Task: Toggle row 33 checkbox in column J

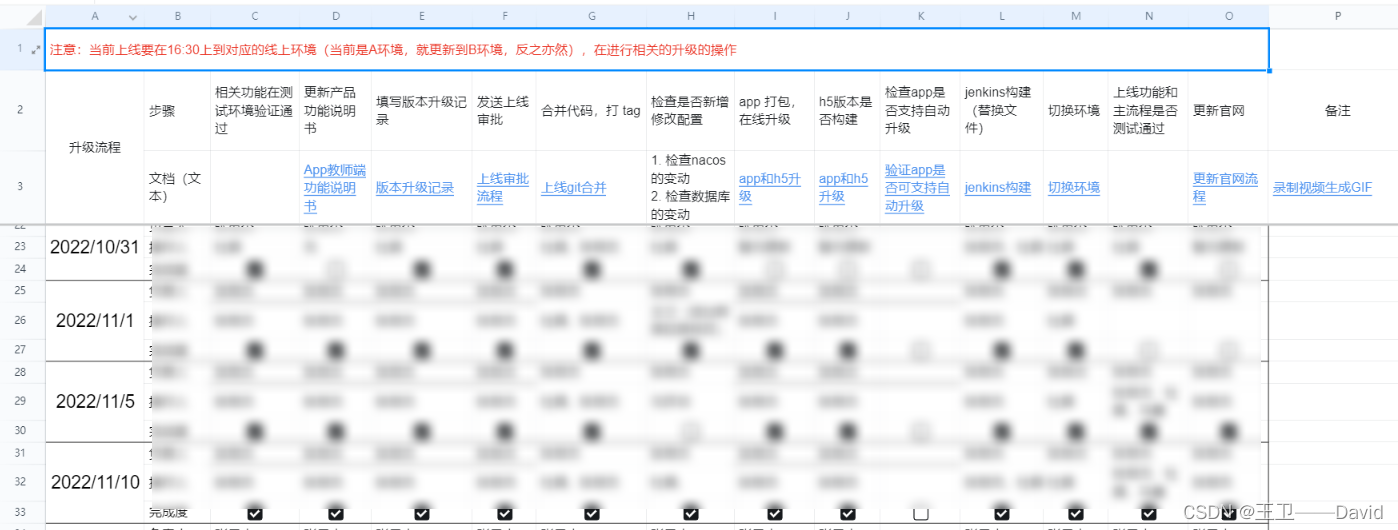Action: point(847,513)
